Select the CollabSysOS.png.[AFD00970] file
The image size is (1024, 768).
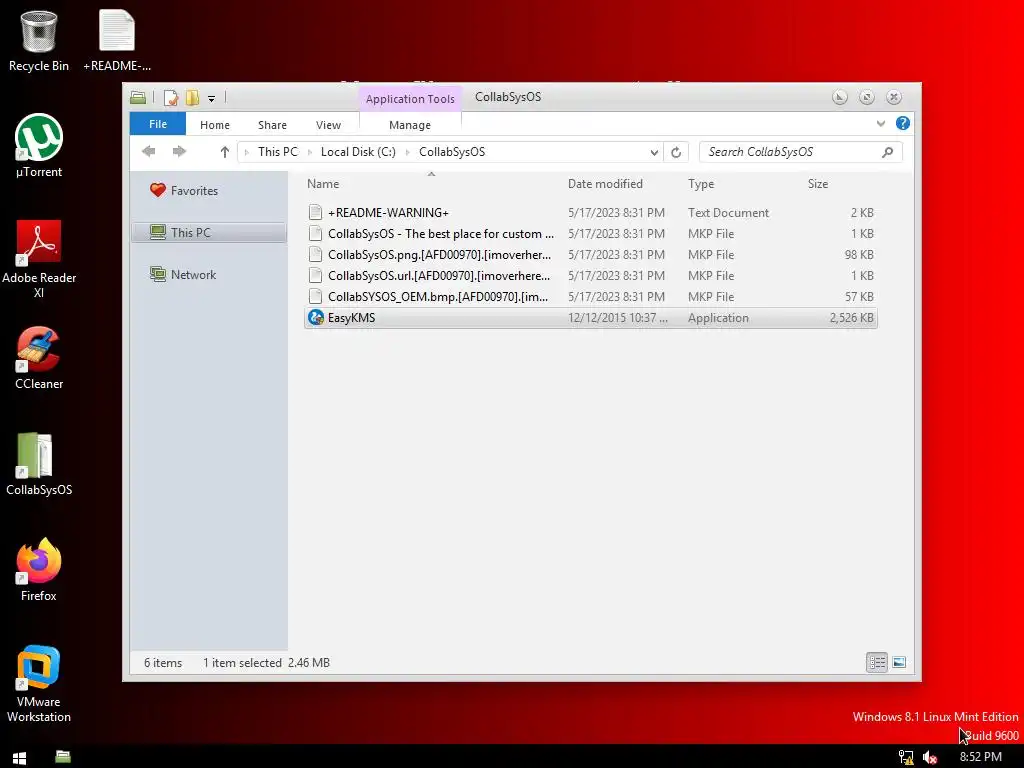click(x=590, y=255)
